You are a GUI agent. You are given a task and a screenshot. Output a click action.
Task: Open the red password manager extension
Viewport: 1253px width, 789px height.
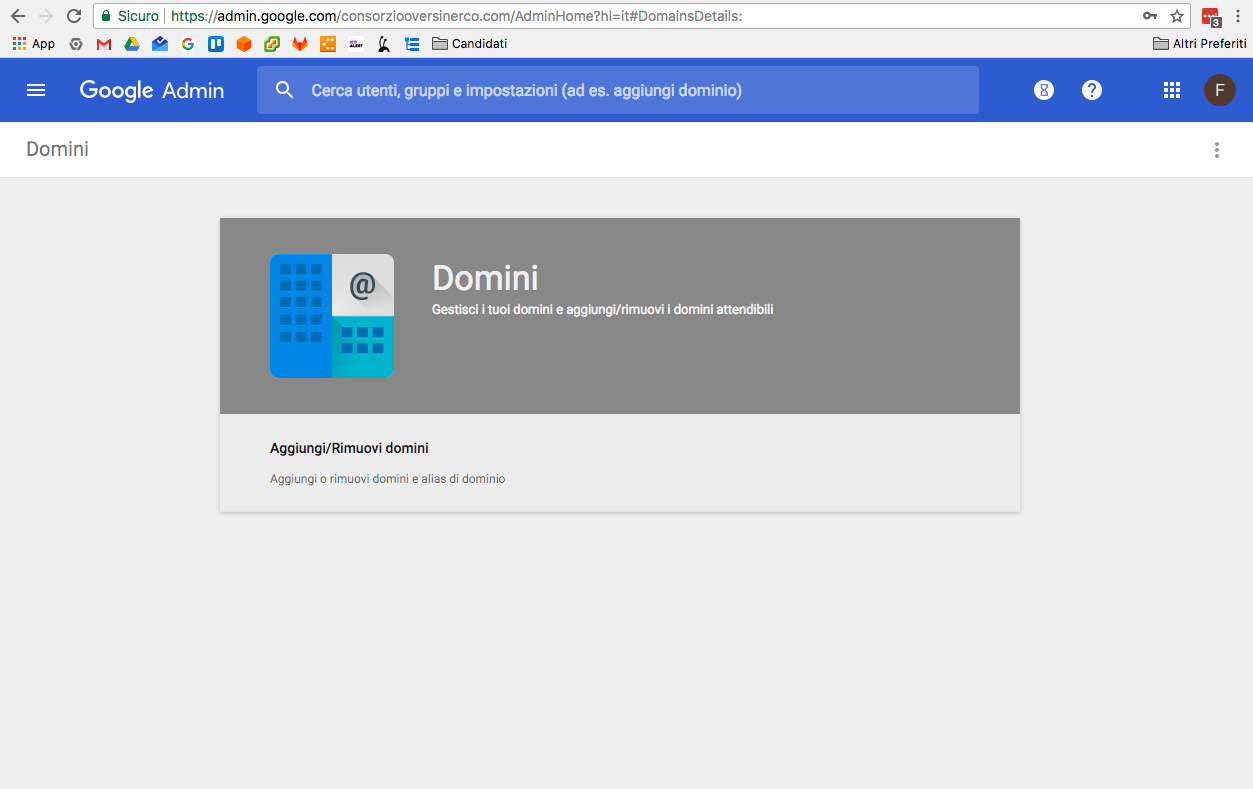(1211, 17)
